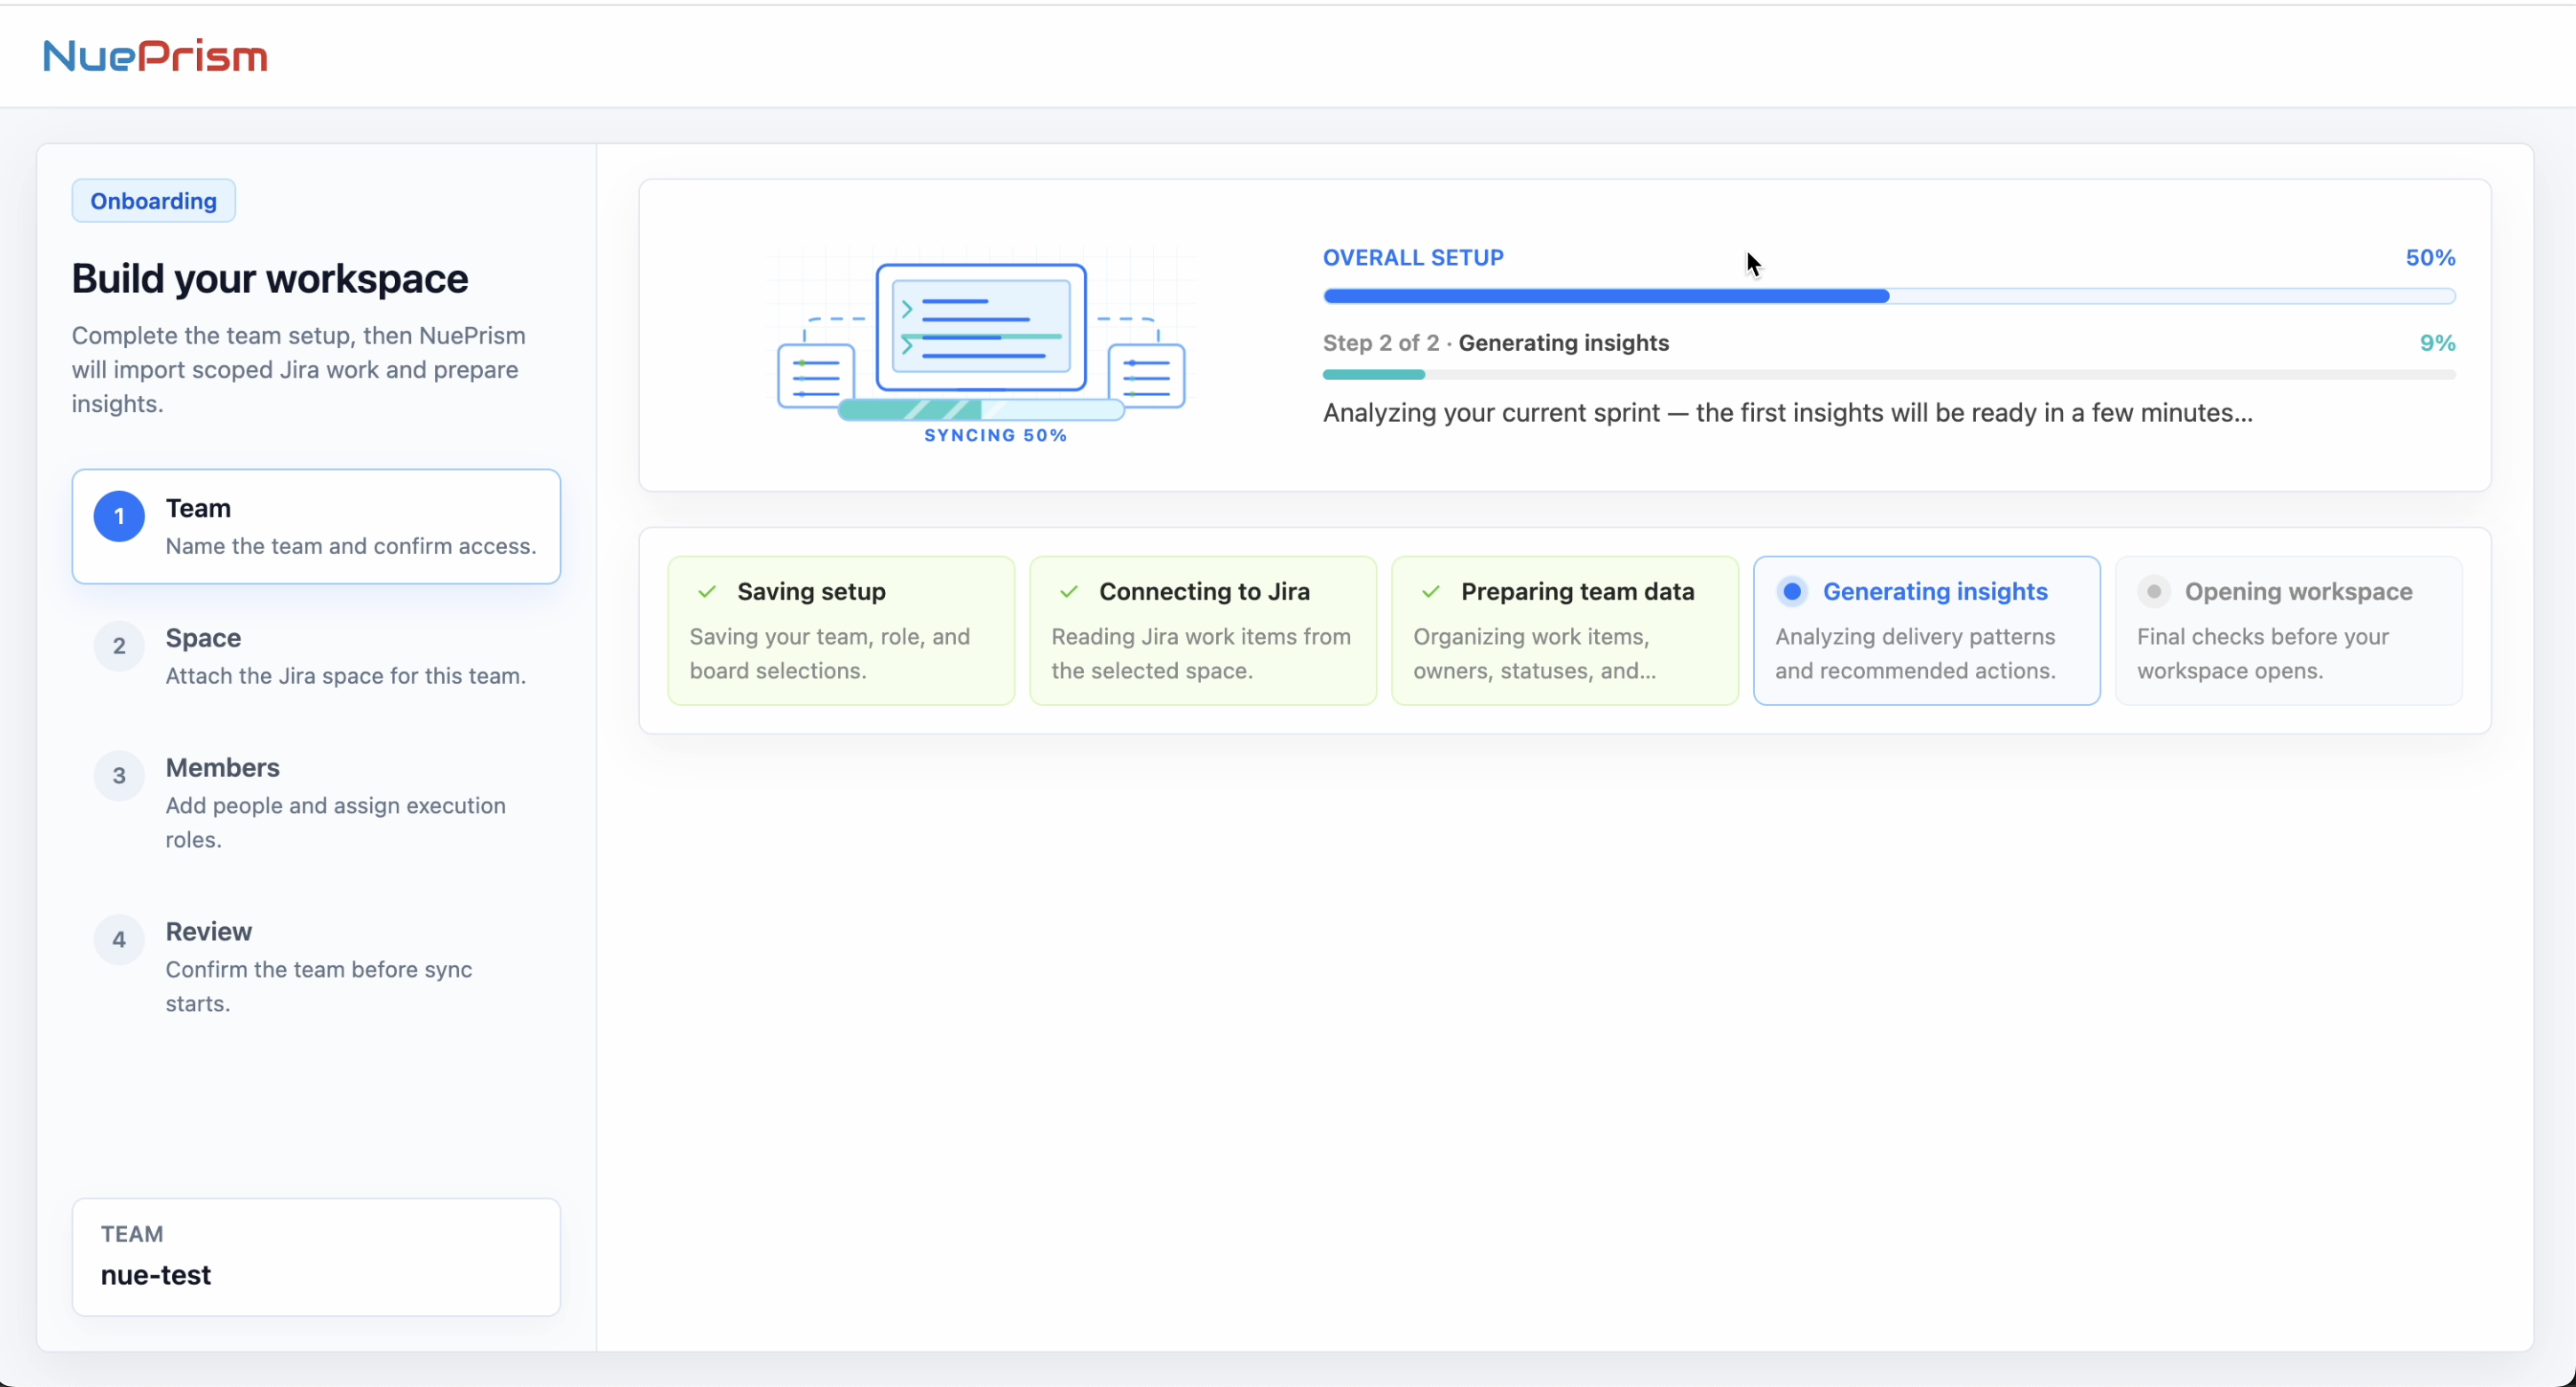This screenshot has width=2576, height=1387.
Task: Click the SYNCING 50% caption
Action: 995,435
